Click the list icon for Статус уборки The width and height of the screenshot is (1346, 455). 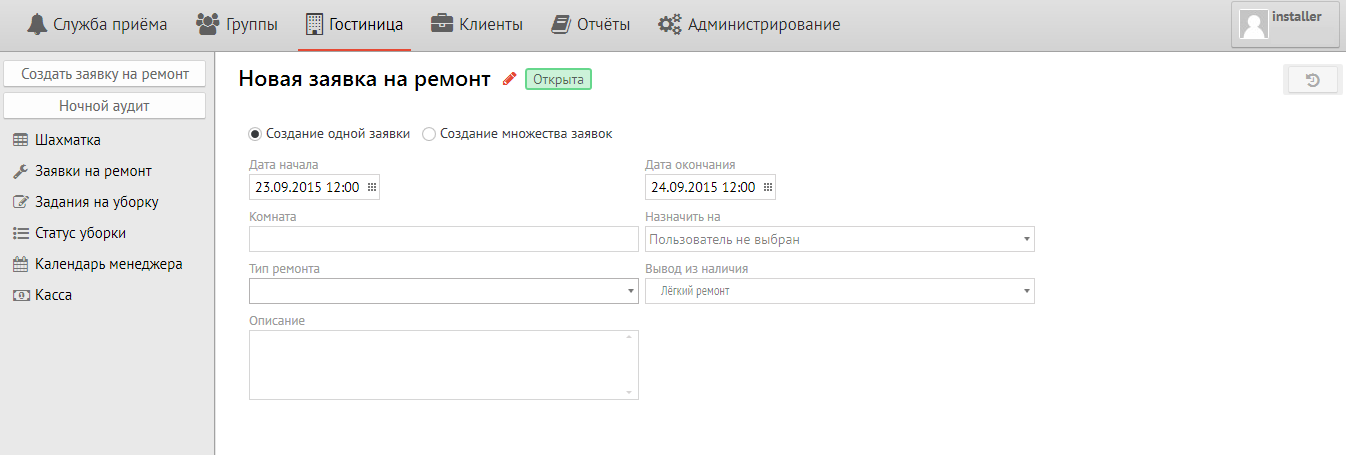pos(20,233)
